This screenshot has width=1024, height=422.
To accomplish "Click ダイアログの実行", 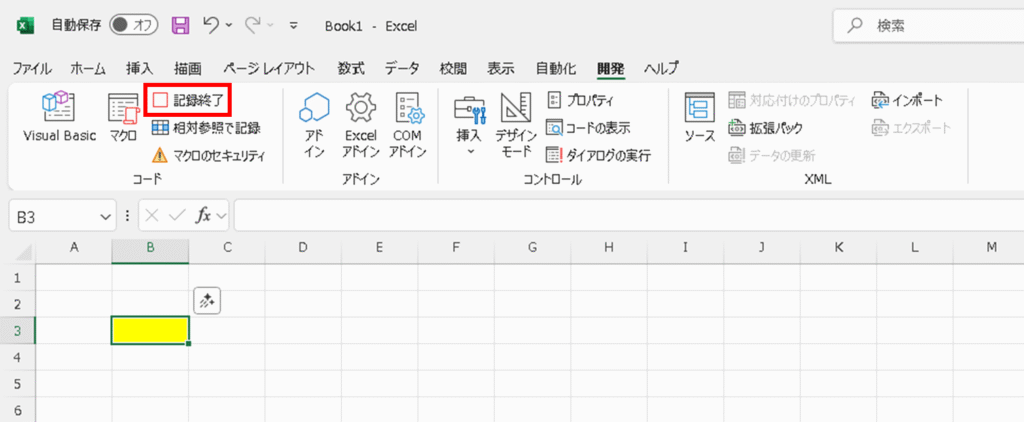I will 598,155.
